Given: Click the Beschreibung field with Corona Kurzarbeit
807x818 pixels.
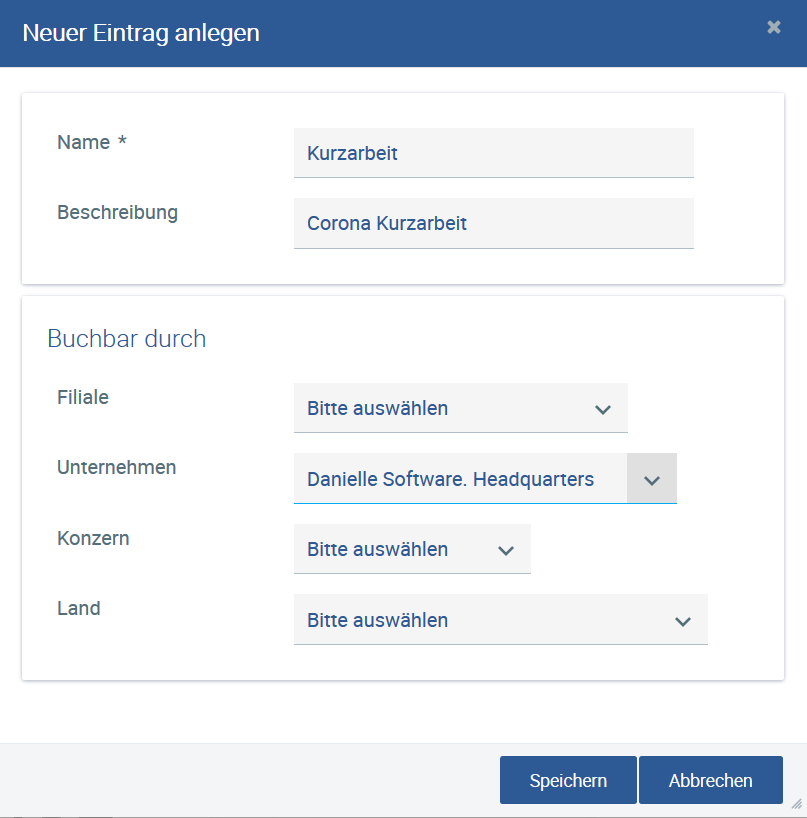Looking at the screenshot, I should coord(493,223).
